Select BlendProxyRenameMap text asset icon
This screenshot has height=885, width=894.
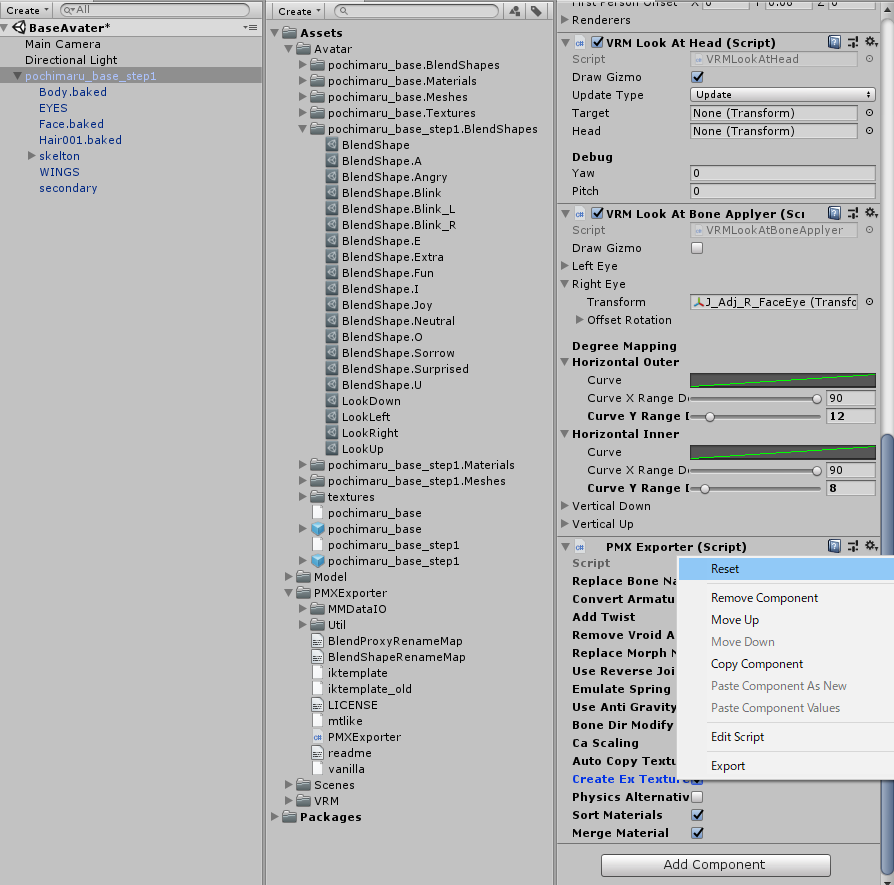tap(318, 641)
